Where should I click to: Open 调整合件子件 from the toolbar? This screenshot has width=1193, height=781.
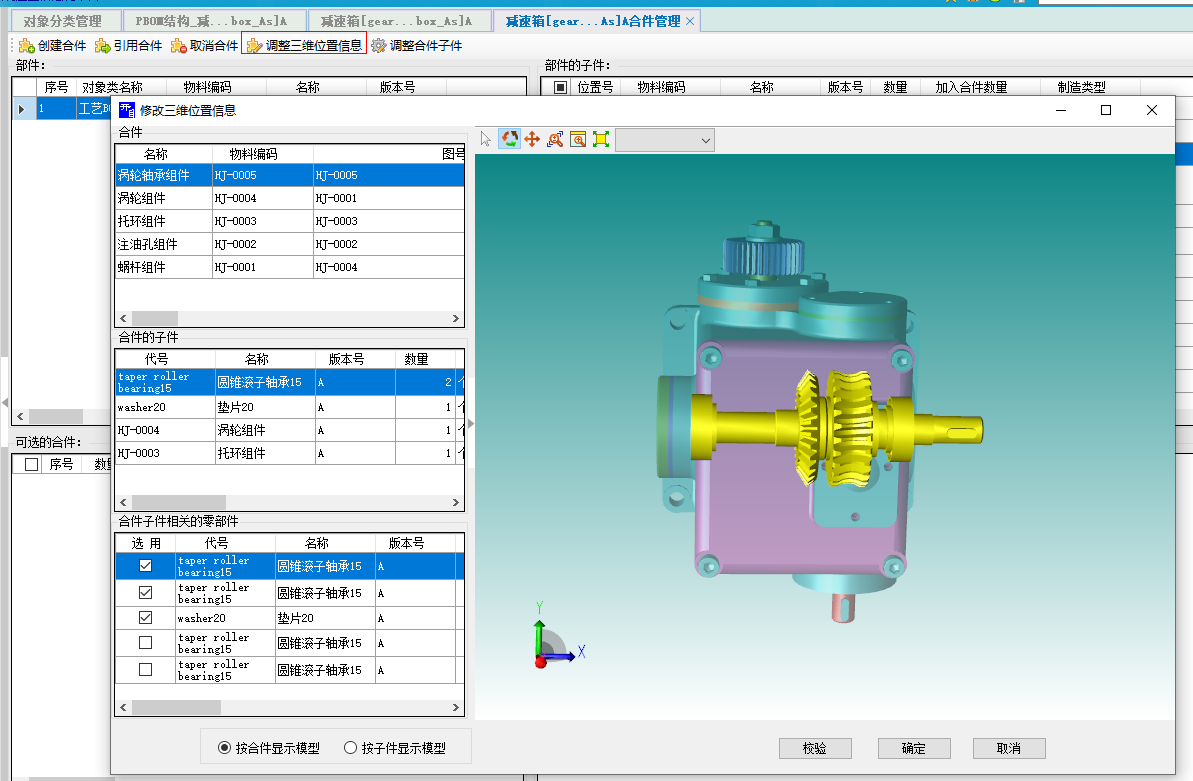(x=416, y=45)
